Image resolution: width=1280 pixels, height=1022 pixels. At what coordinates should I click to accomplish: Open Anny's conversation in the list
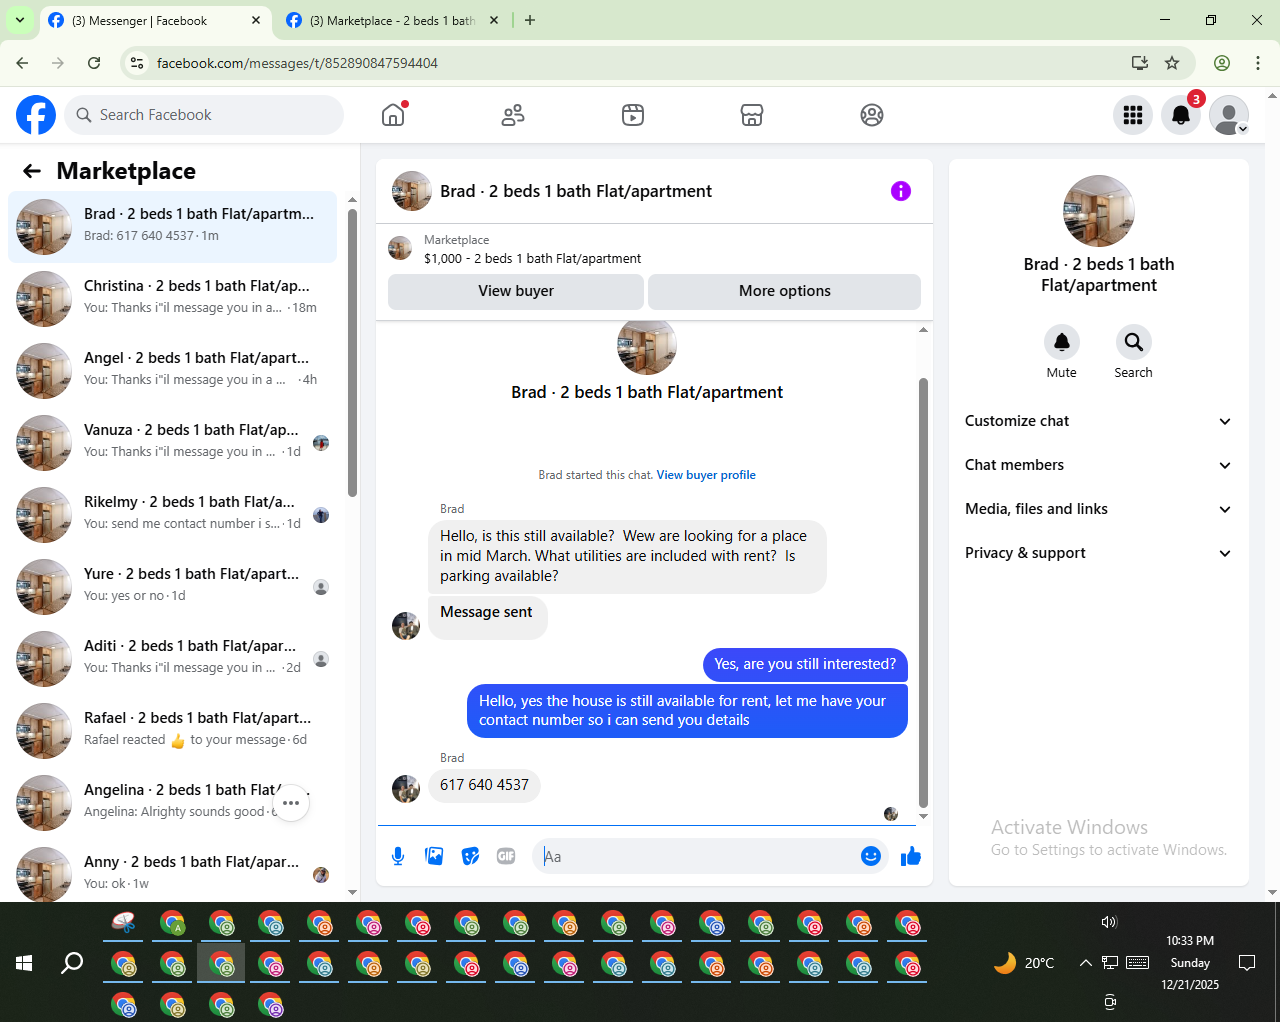pos(173,873)
